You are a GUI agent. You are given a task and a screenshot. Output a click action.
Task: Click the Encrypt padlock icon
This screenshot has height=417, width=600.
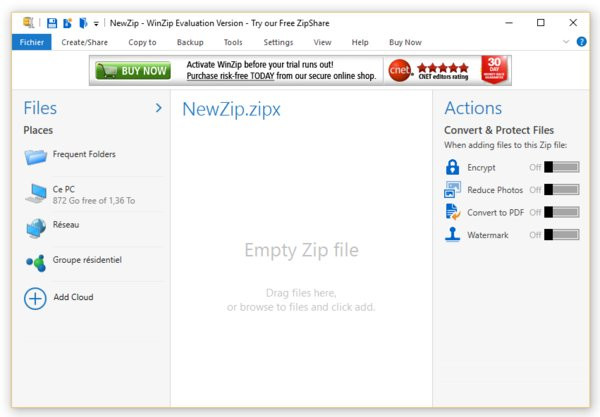(x=452, y=167)
